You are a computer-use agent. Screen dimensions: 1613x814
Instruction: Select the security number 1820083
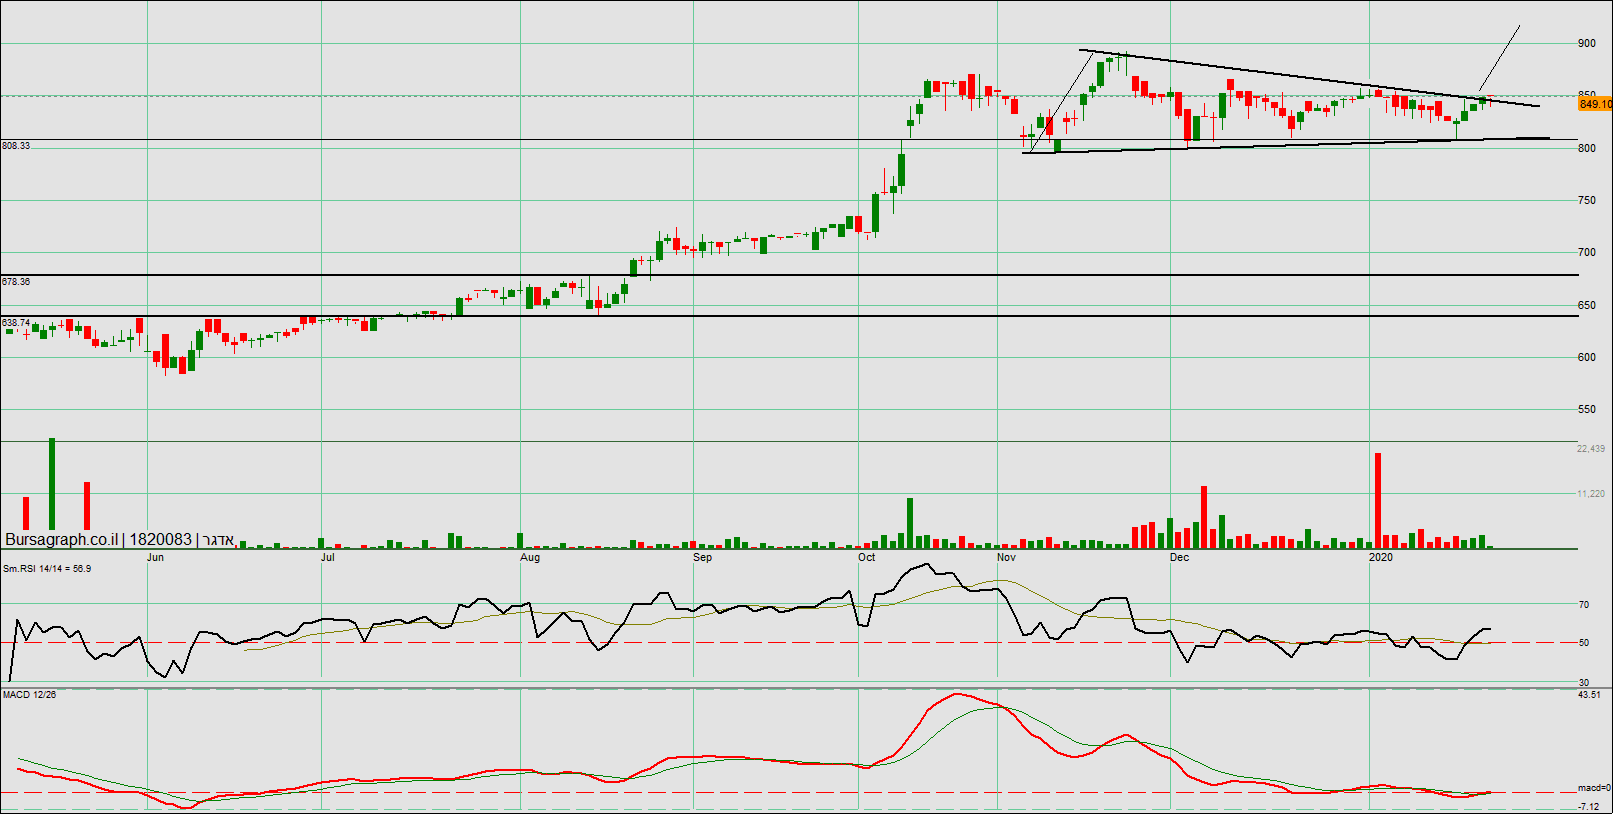point(160,540)
